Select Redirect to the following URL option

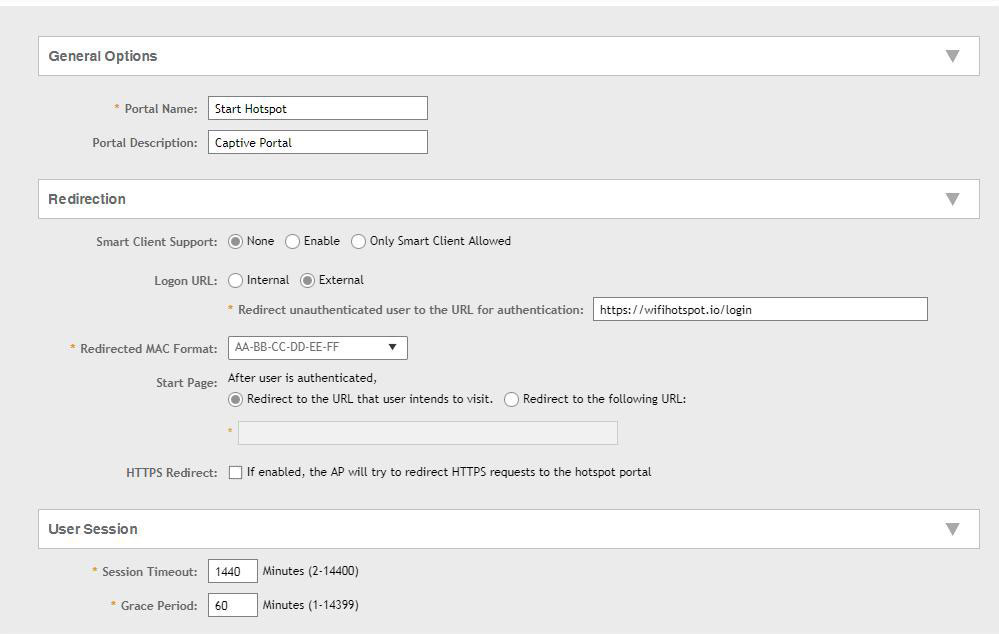point(512,400)
